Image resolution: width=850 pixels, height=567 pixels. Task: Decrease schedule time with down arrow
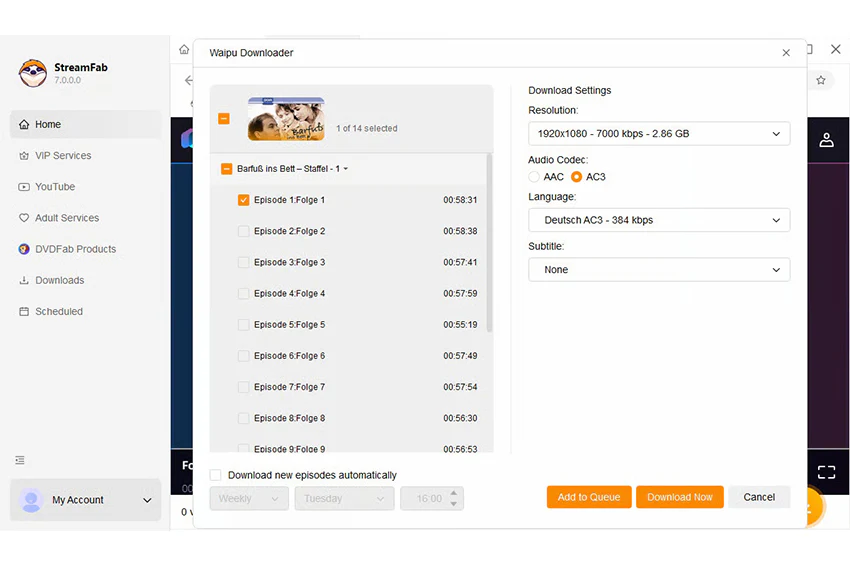click(x=454, y=505)
